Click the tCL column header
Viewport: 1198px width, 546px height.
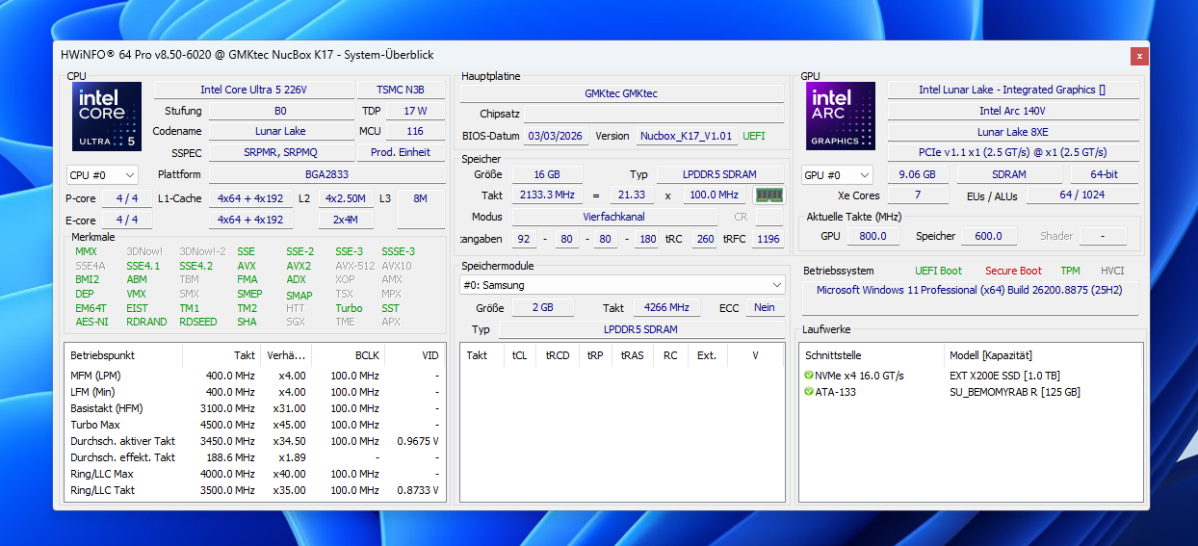(x=520, y=356)
